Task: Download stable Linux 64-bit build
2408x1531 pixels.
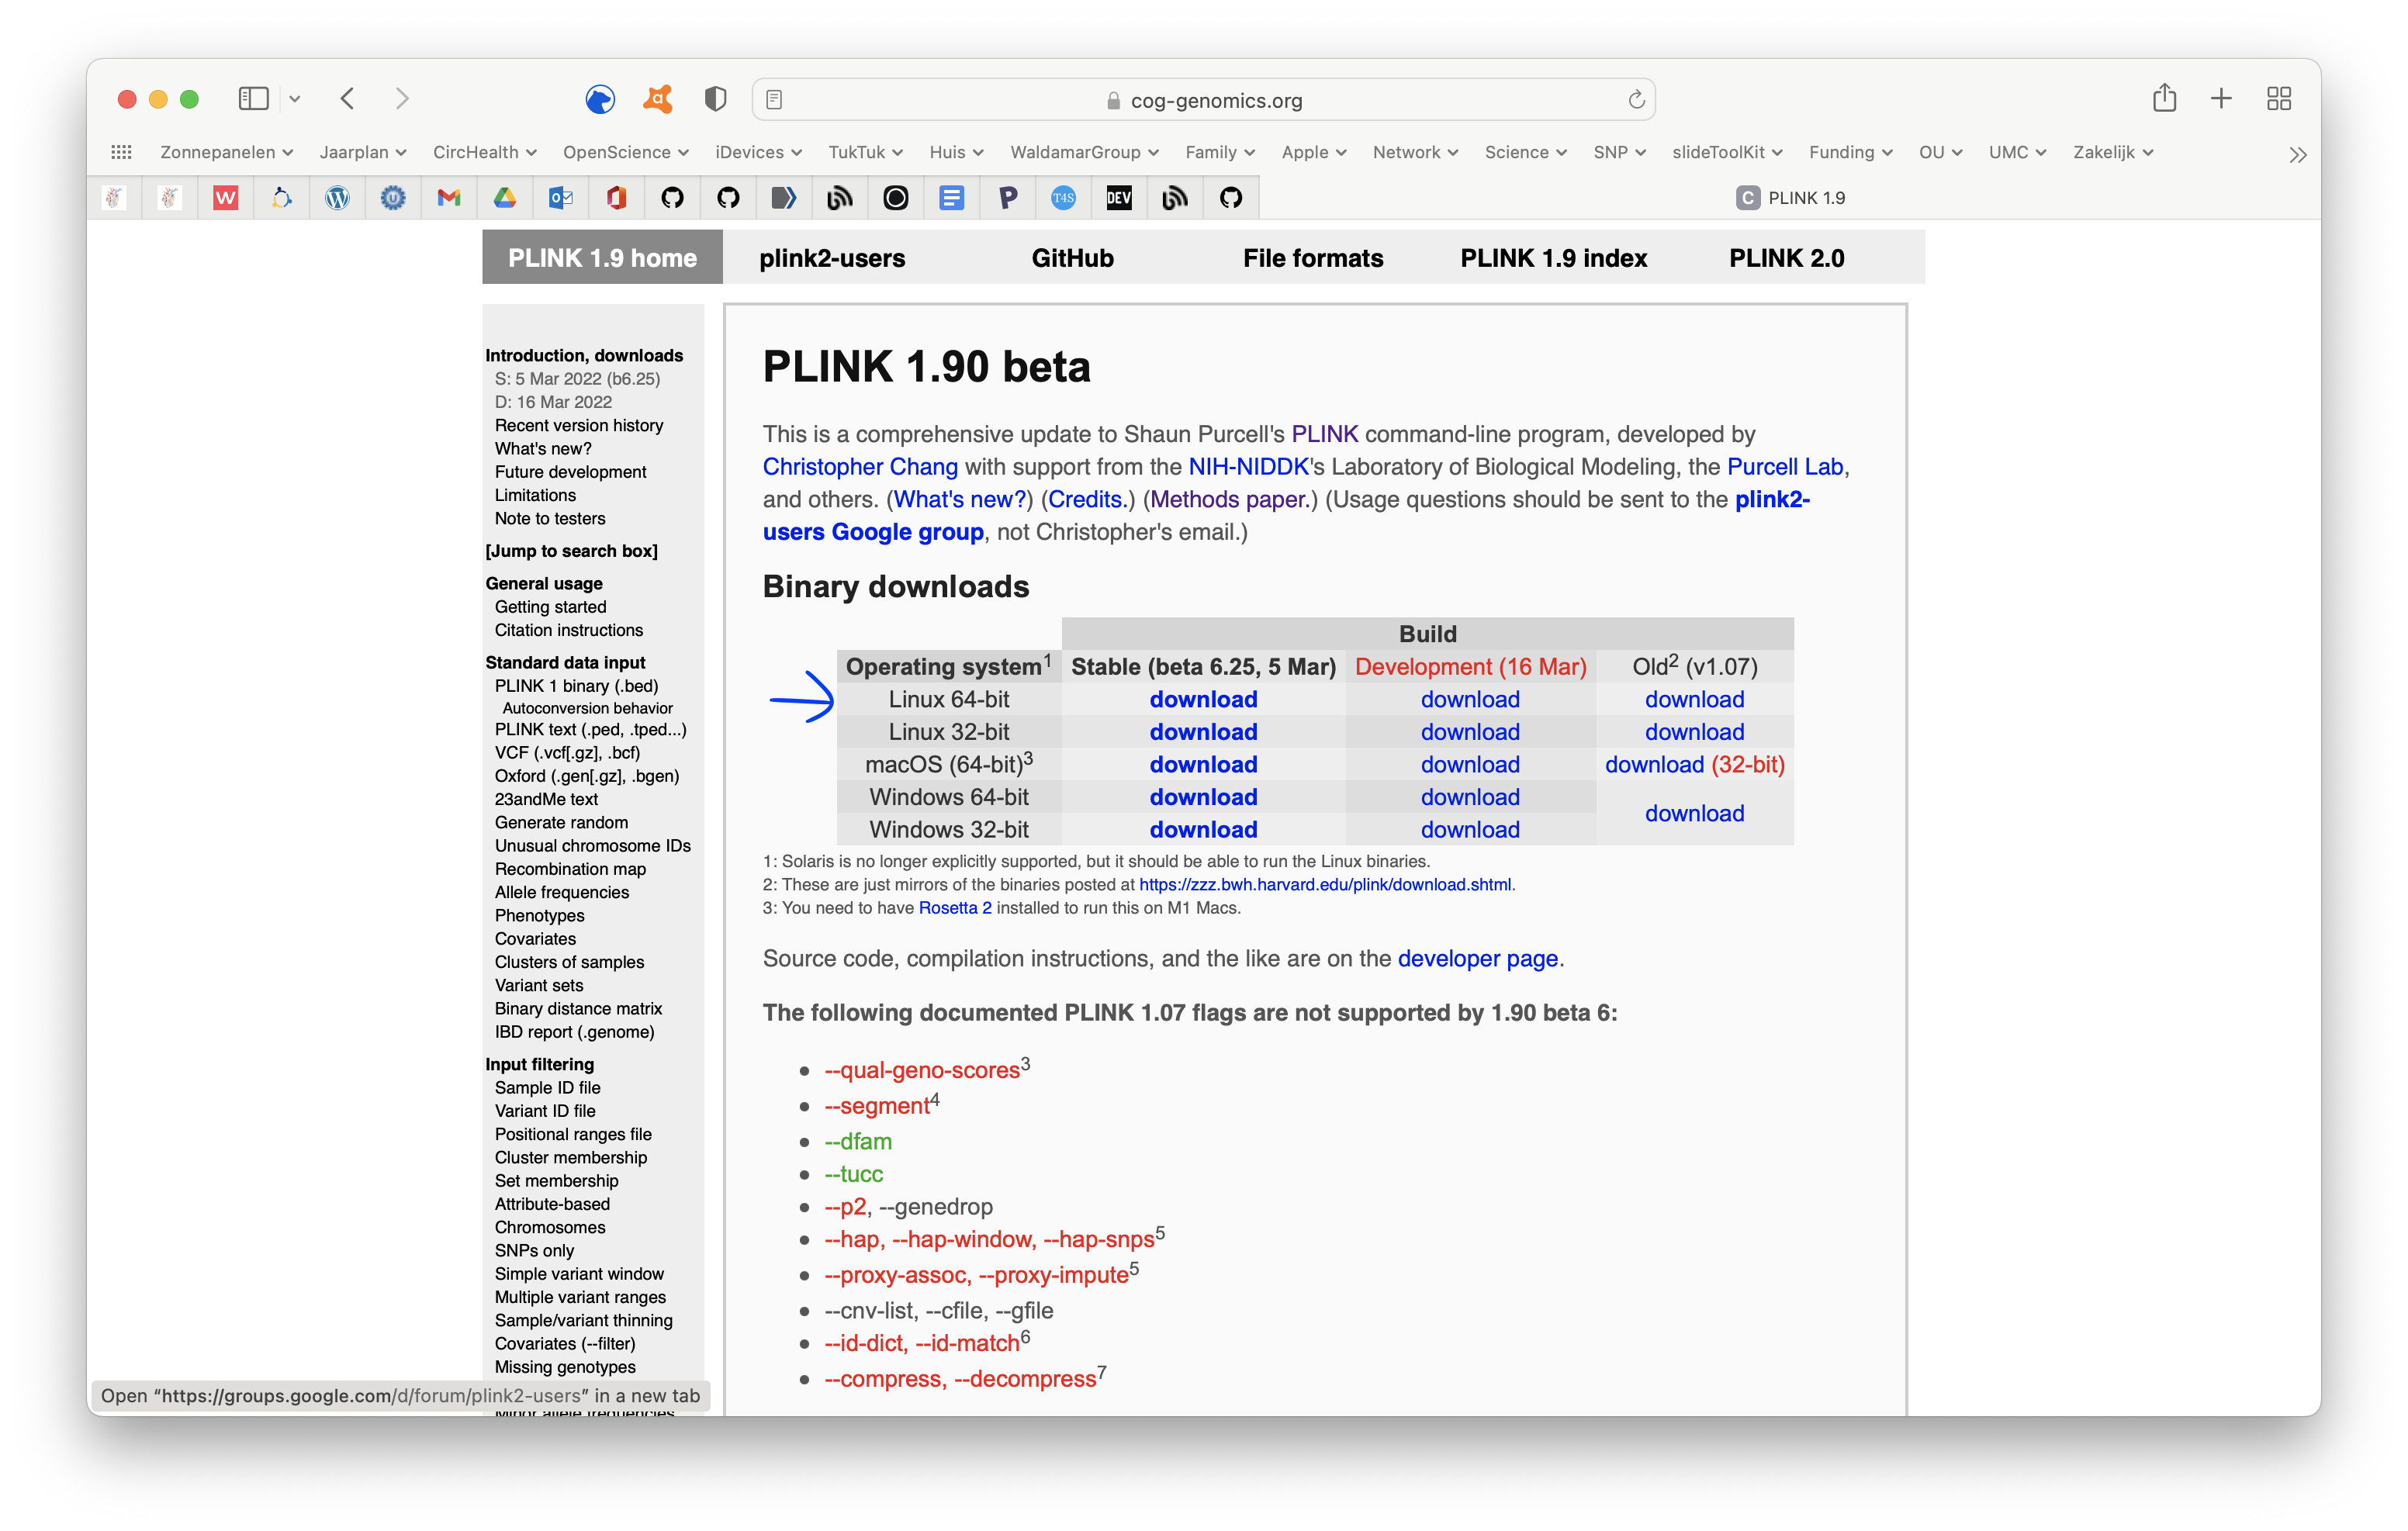Action: (1203, 699)
